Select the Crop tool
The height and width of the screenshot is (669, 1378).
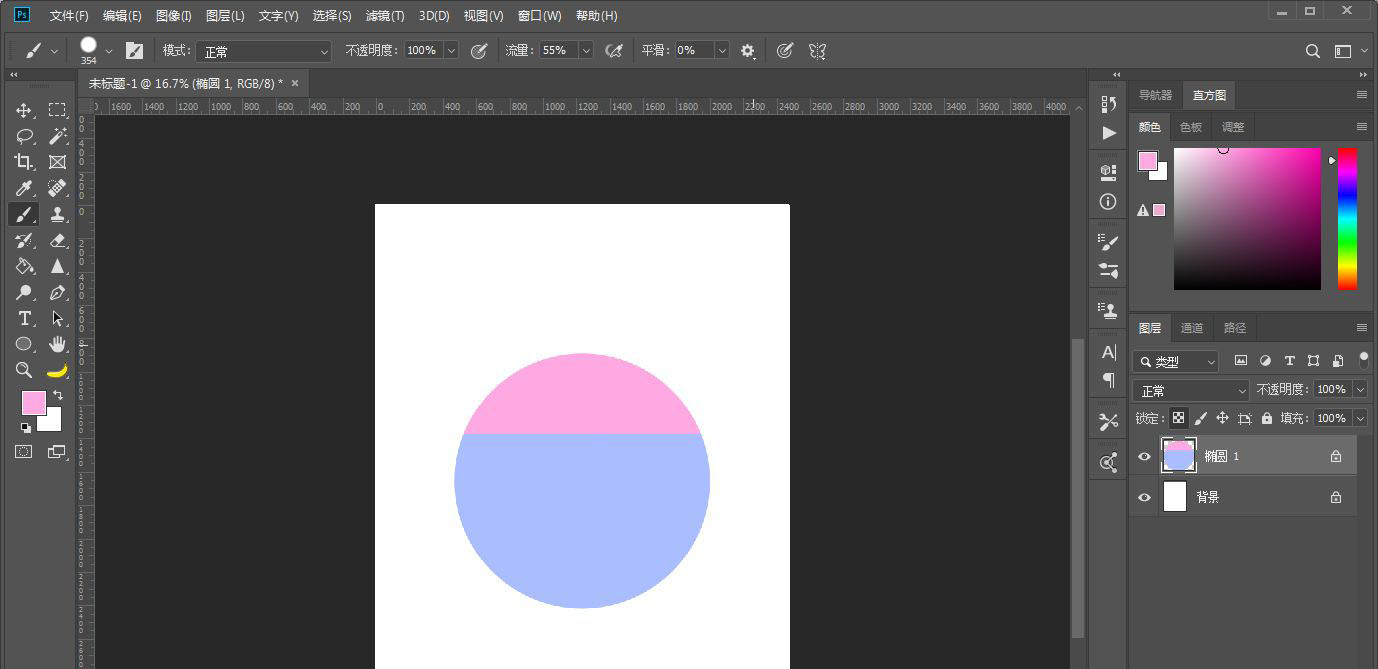pyautogui.click(x=25, y=162)
